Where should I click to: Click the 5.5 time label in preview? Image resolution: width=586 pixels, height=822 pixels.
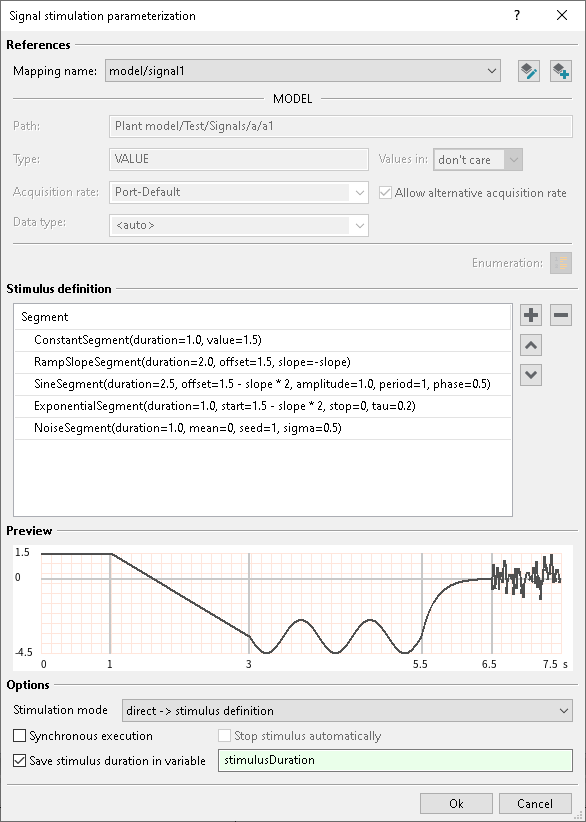point(420,664)
